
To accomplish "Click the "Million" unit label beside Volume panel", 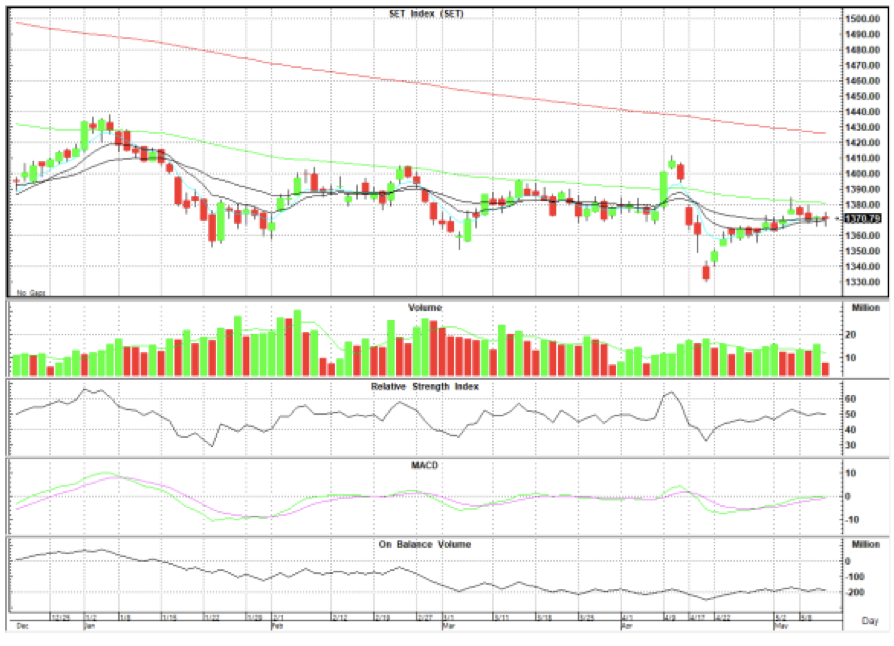I will pyautogui.click(x=865, y=308).
